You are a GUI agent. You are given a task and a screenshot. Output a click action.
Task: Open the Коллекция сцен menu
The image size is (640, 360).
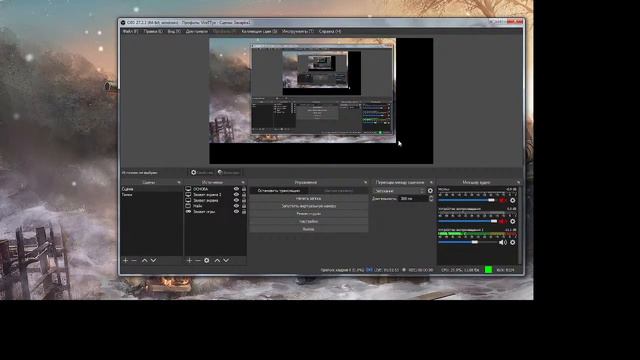[259, 31]
